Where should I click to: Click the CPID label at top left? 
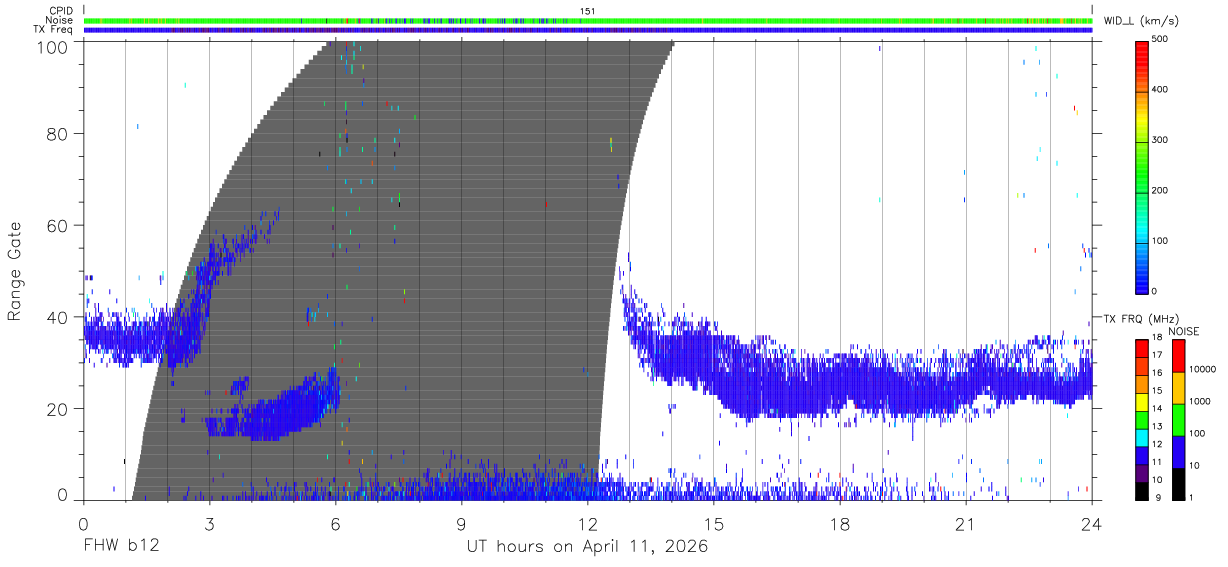(62, 11)
